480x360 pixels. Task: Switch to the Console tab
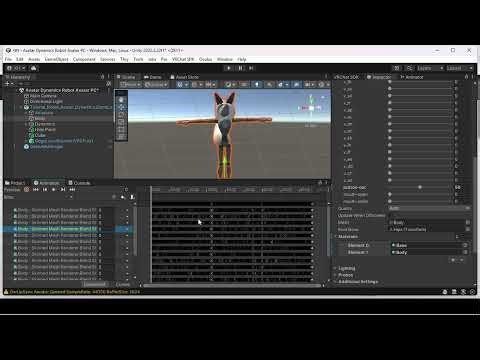[x=79, y=183]
